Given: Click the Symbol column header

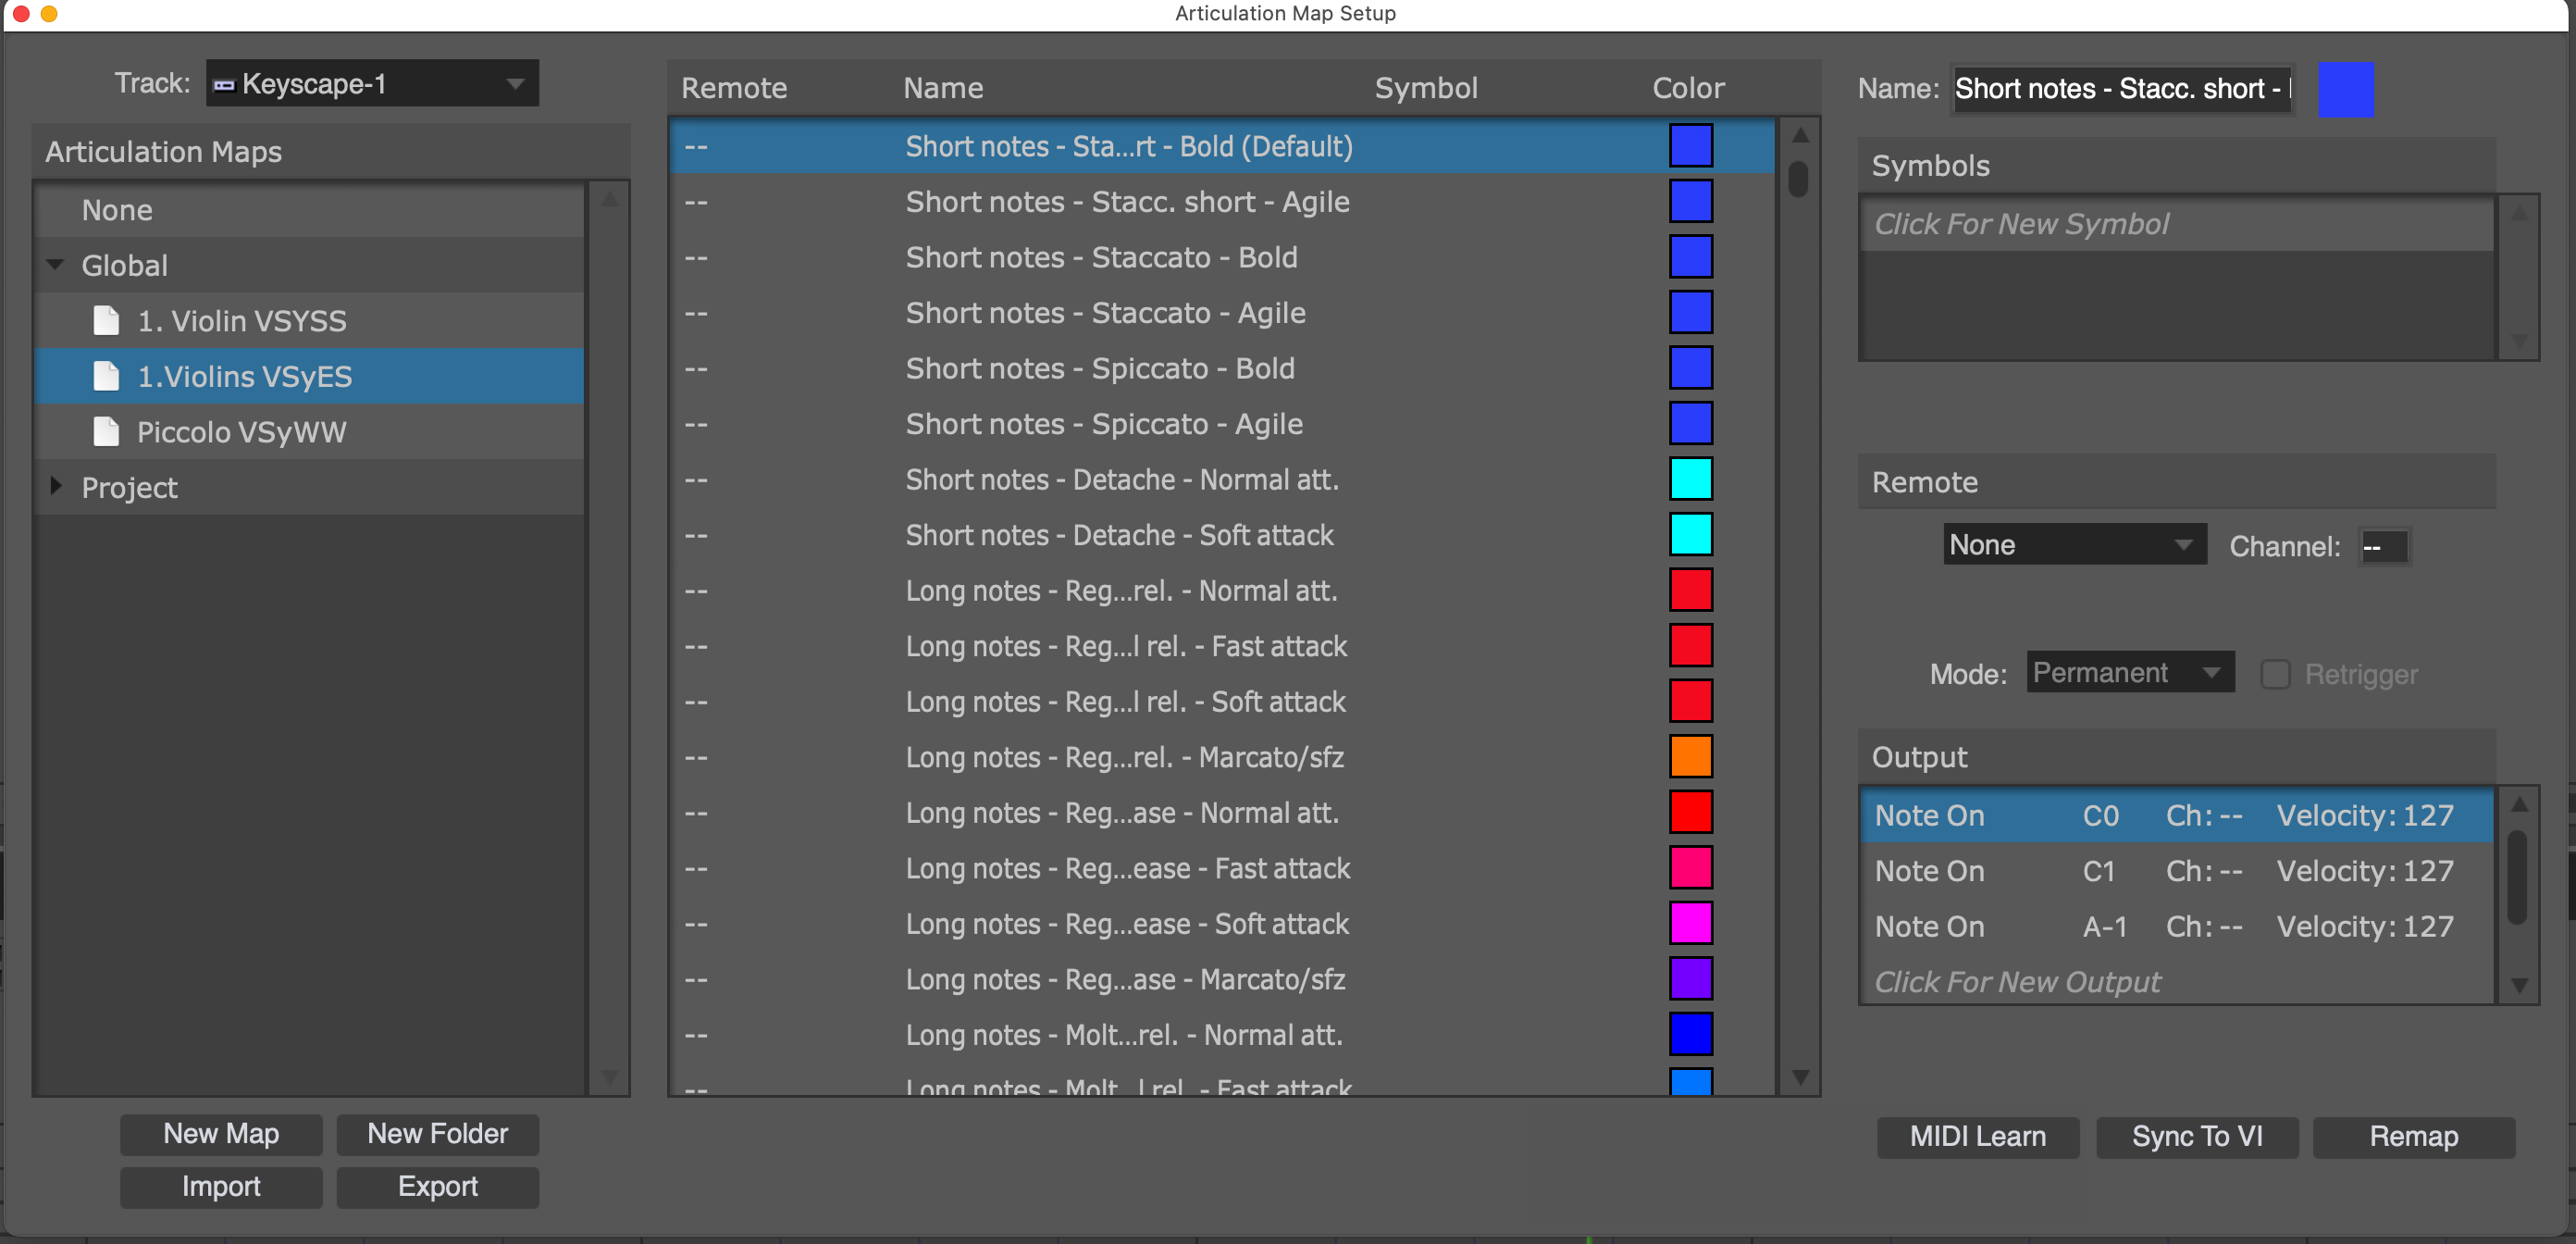Looking at the screenshot, I should [x=1426, y=88].
